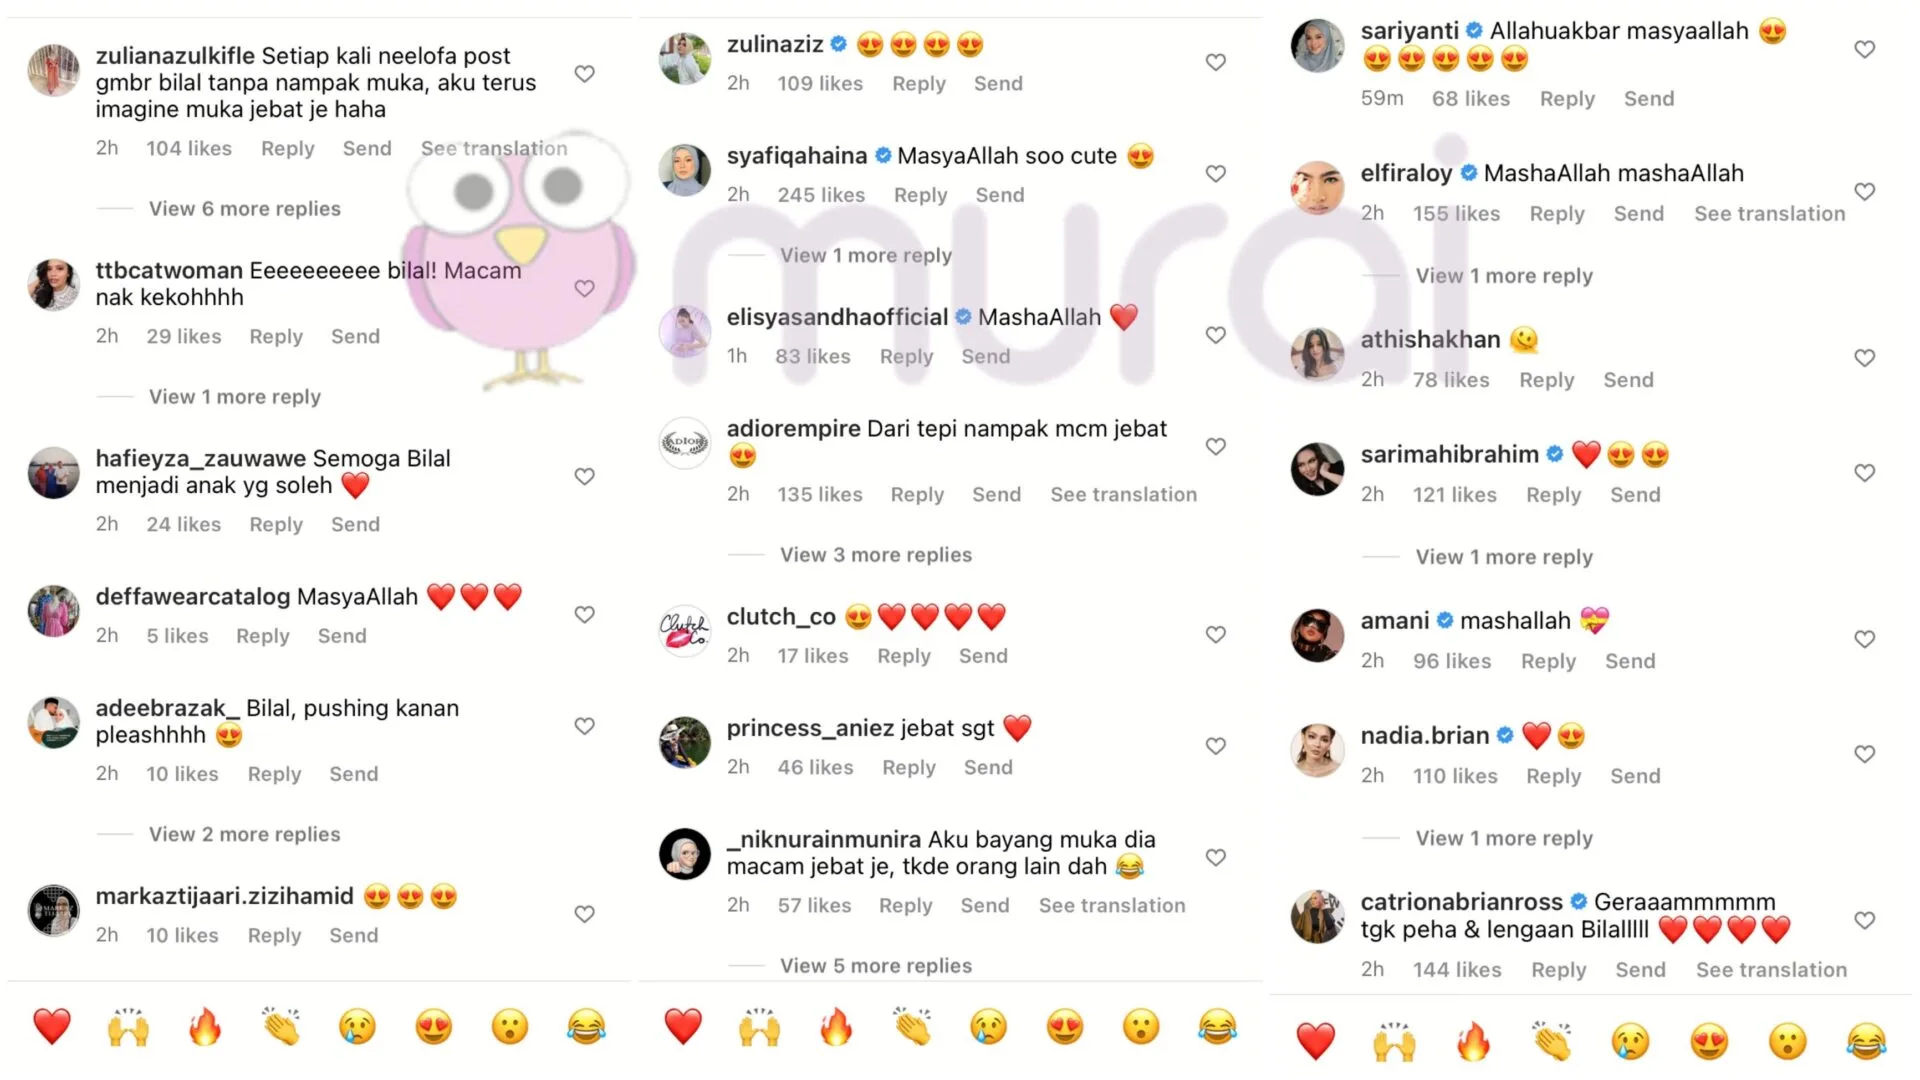
Task: Send adeebrazak_'s comment
Action: pos(354,773)
